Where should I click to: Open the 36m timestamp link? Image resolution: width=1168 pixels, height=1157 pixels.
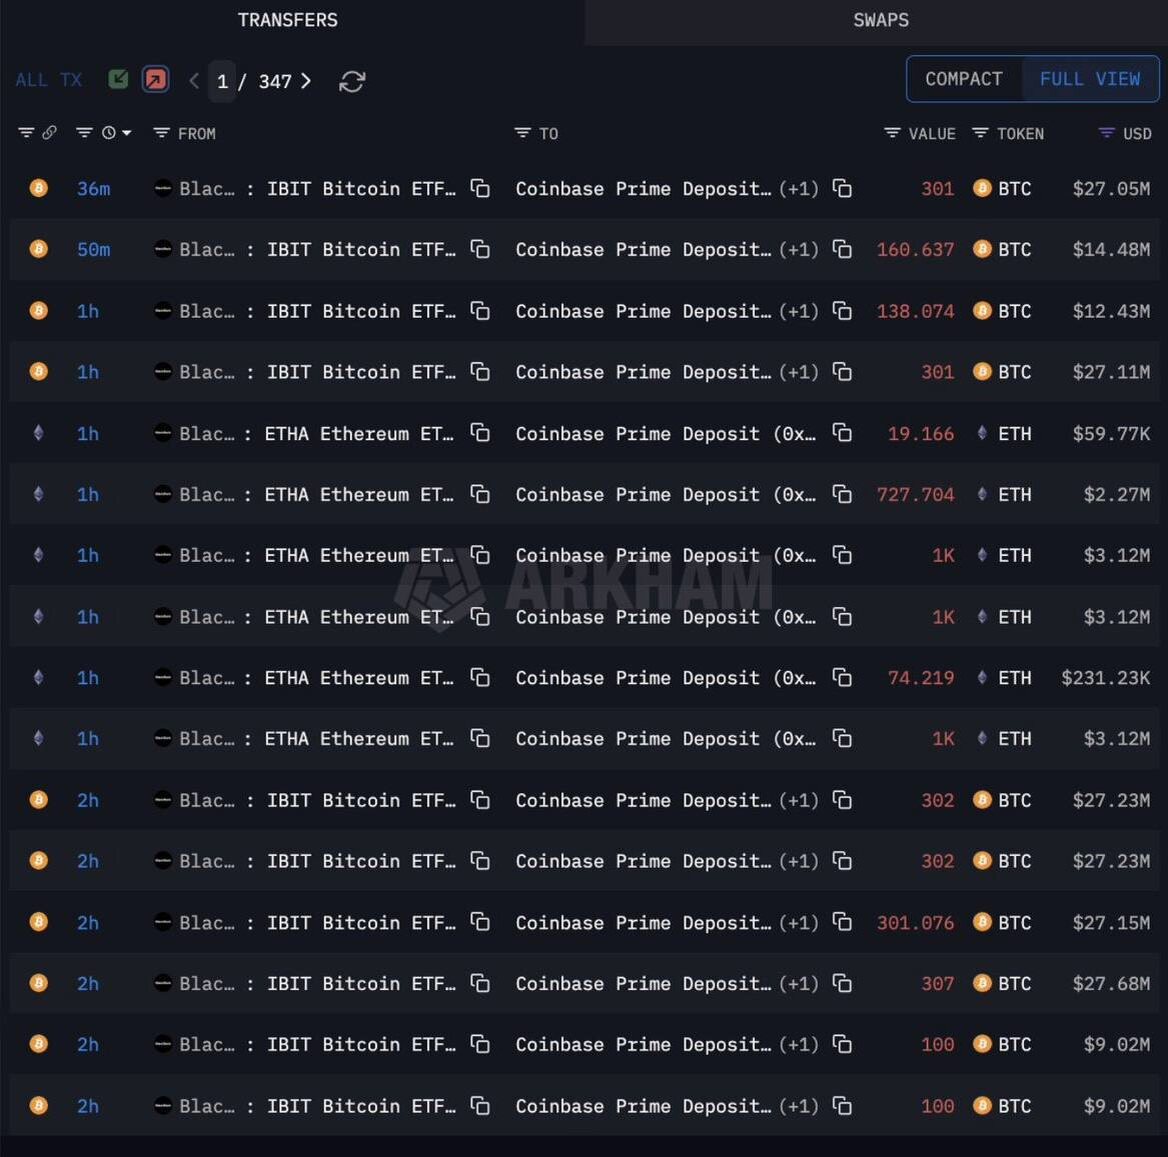click(94, 188)
